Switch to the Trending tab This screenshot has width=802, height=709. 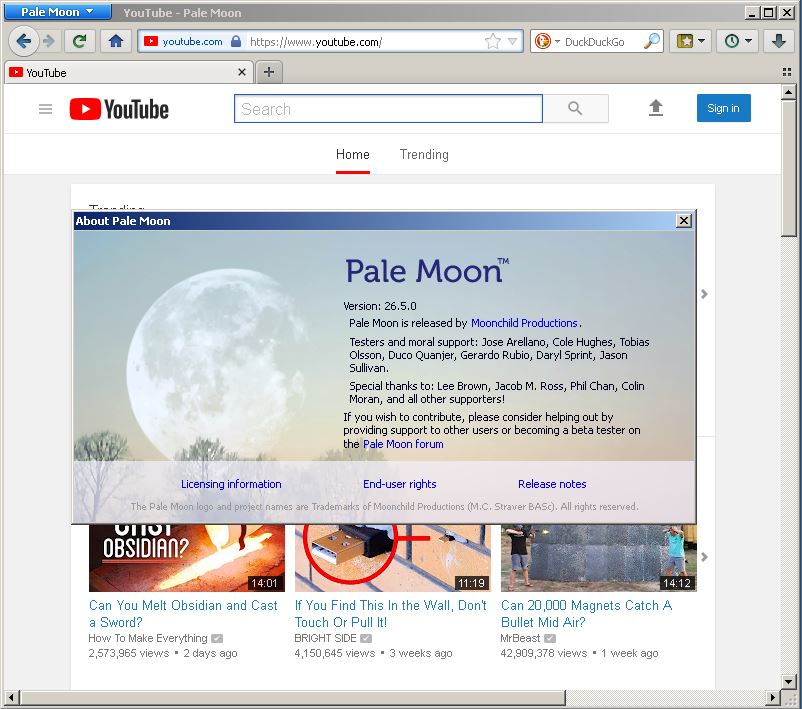(x=424, y=155)
